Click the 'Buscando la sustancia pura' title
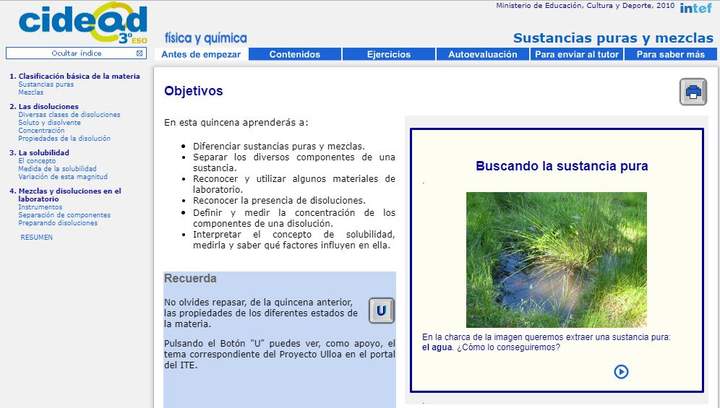Viewport: 720px width, 408px height. pos(562,166)
